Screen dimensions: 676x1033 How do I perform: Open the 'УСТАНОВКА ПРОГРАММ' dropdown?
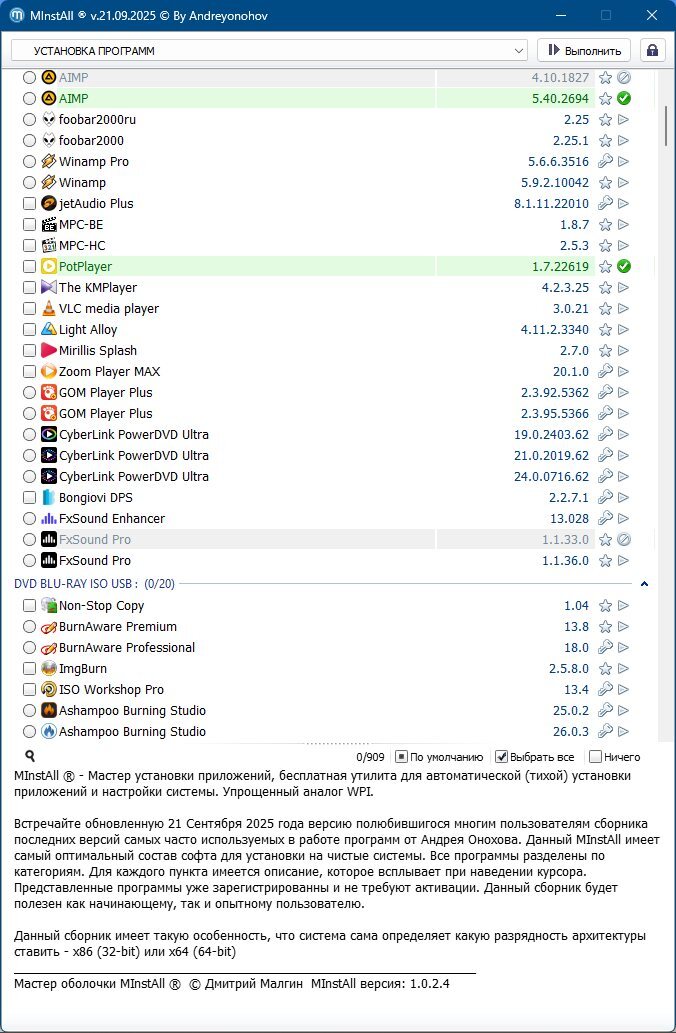coord(269,50)
